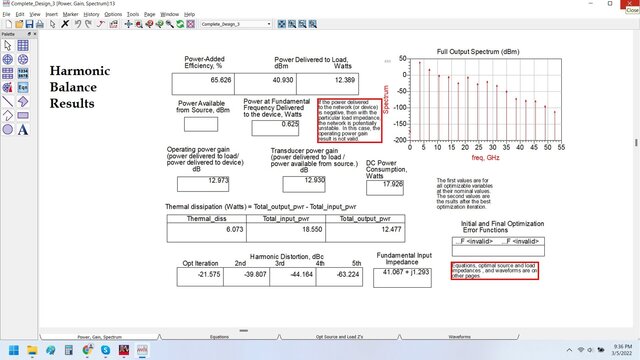The image size is (640, 360).
Task: Select the Harmonic Balance Results title text
Action: [x=80, y=87]
